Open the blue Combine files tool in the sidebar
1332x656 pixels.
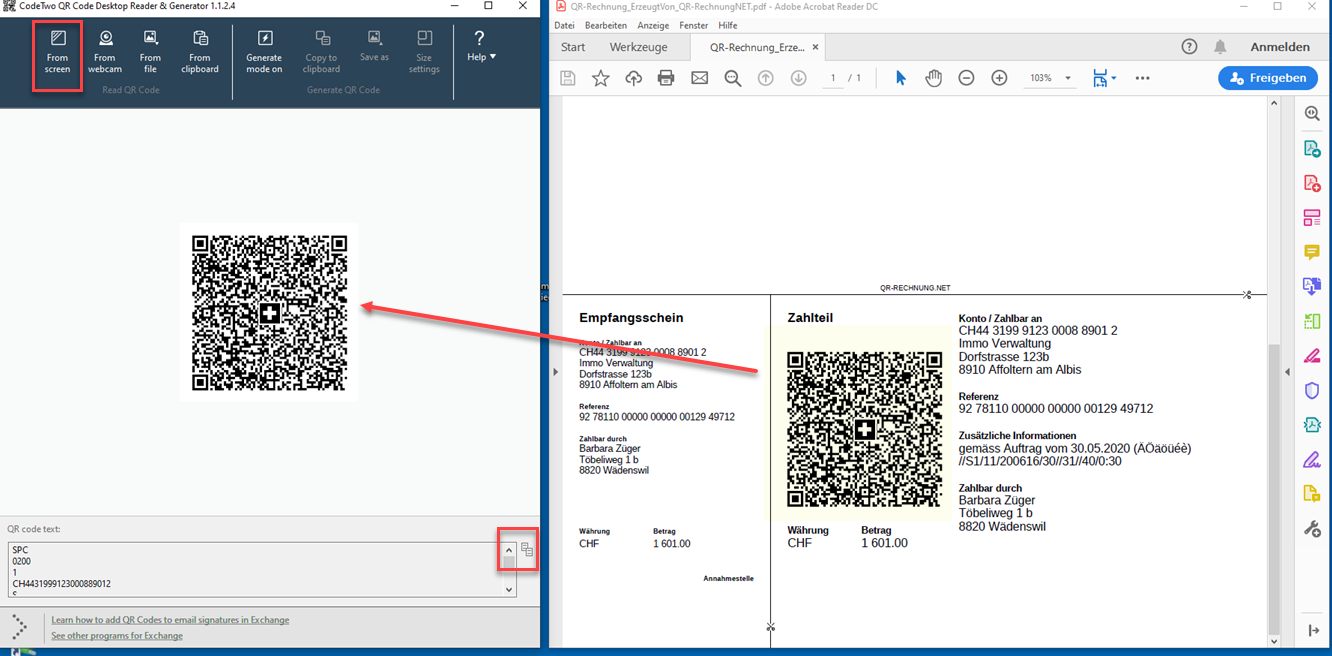pyautogui.click(x=1312, y=287)
